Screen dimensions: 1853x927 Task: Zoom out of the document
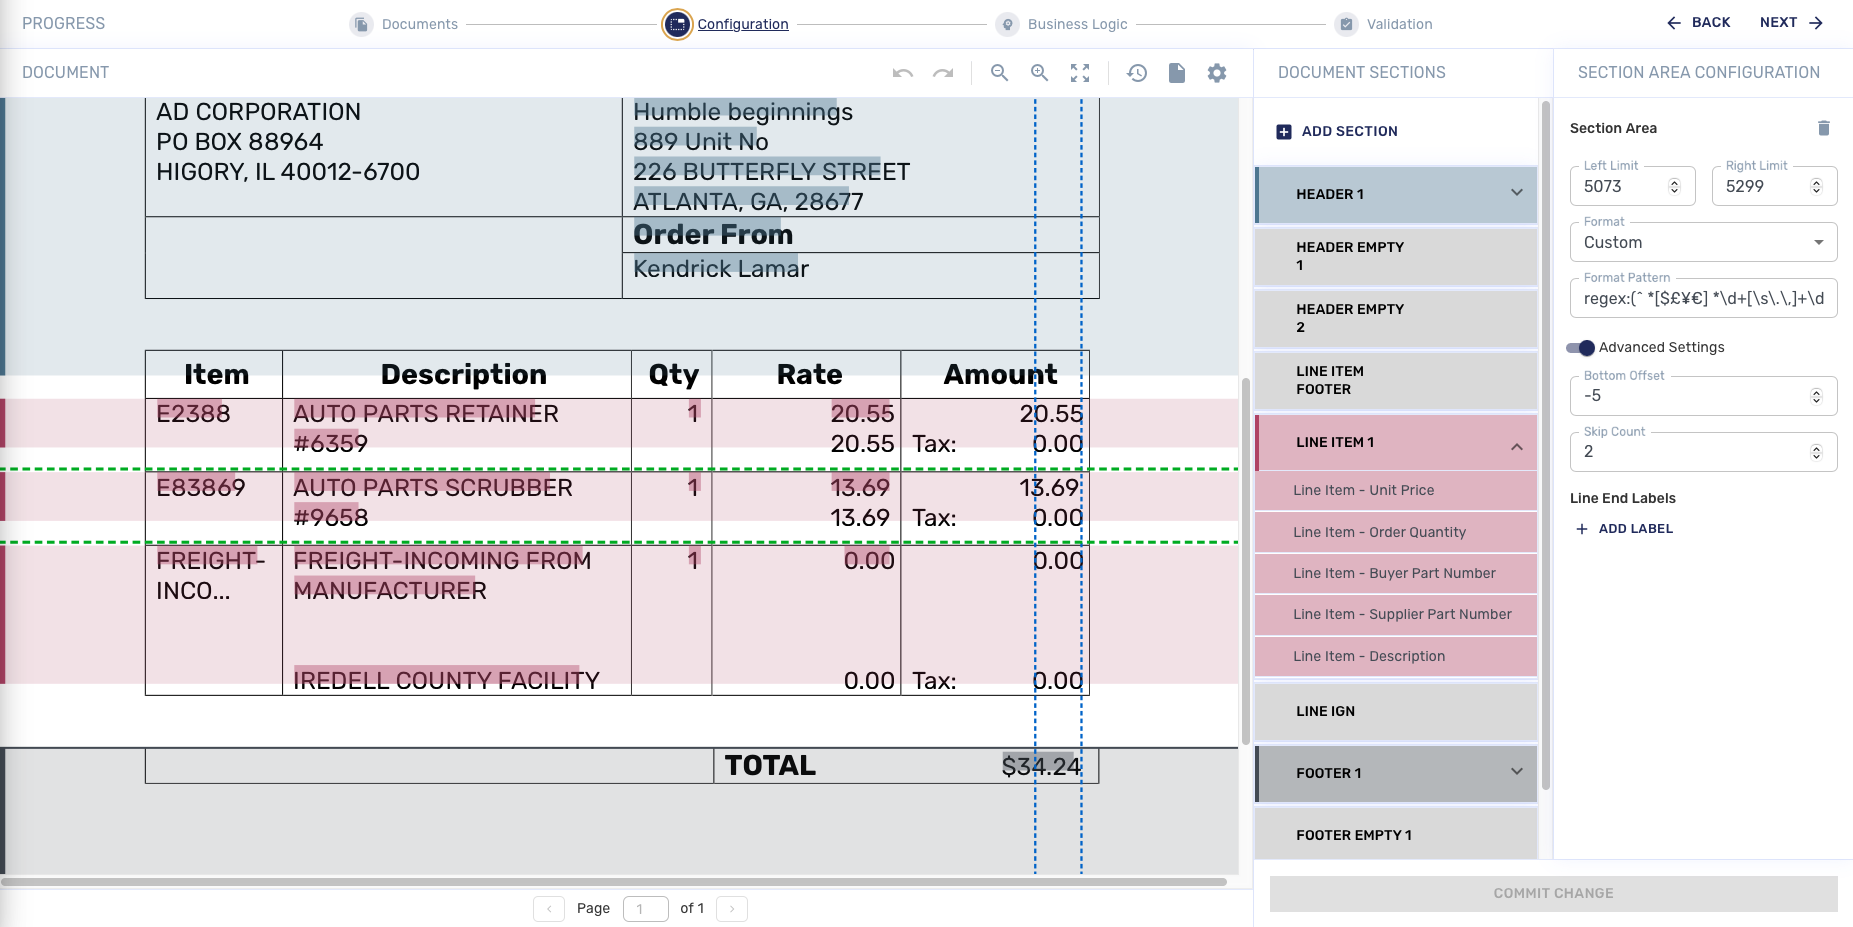(x=999, y=73)
